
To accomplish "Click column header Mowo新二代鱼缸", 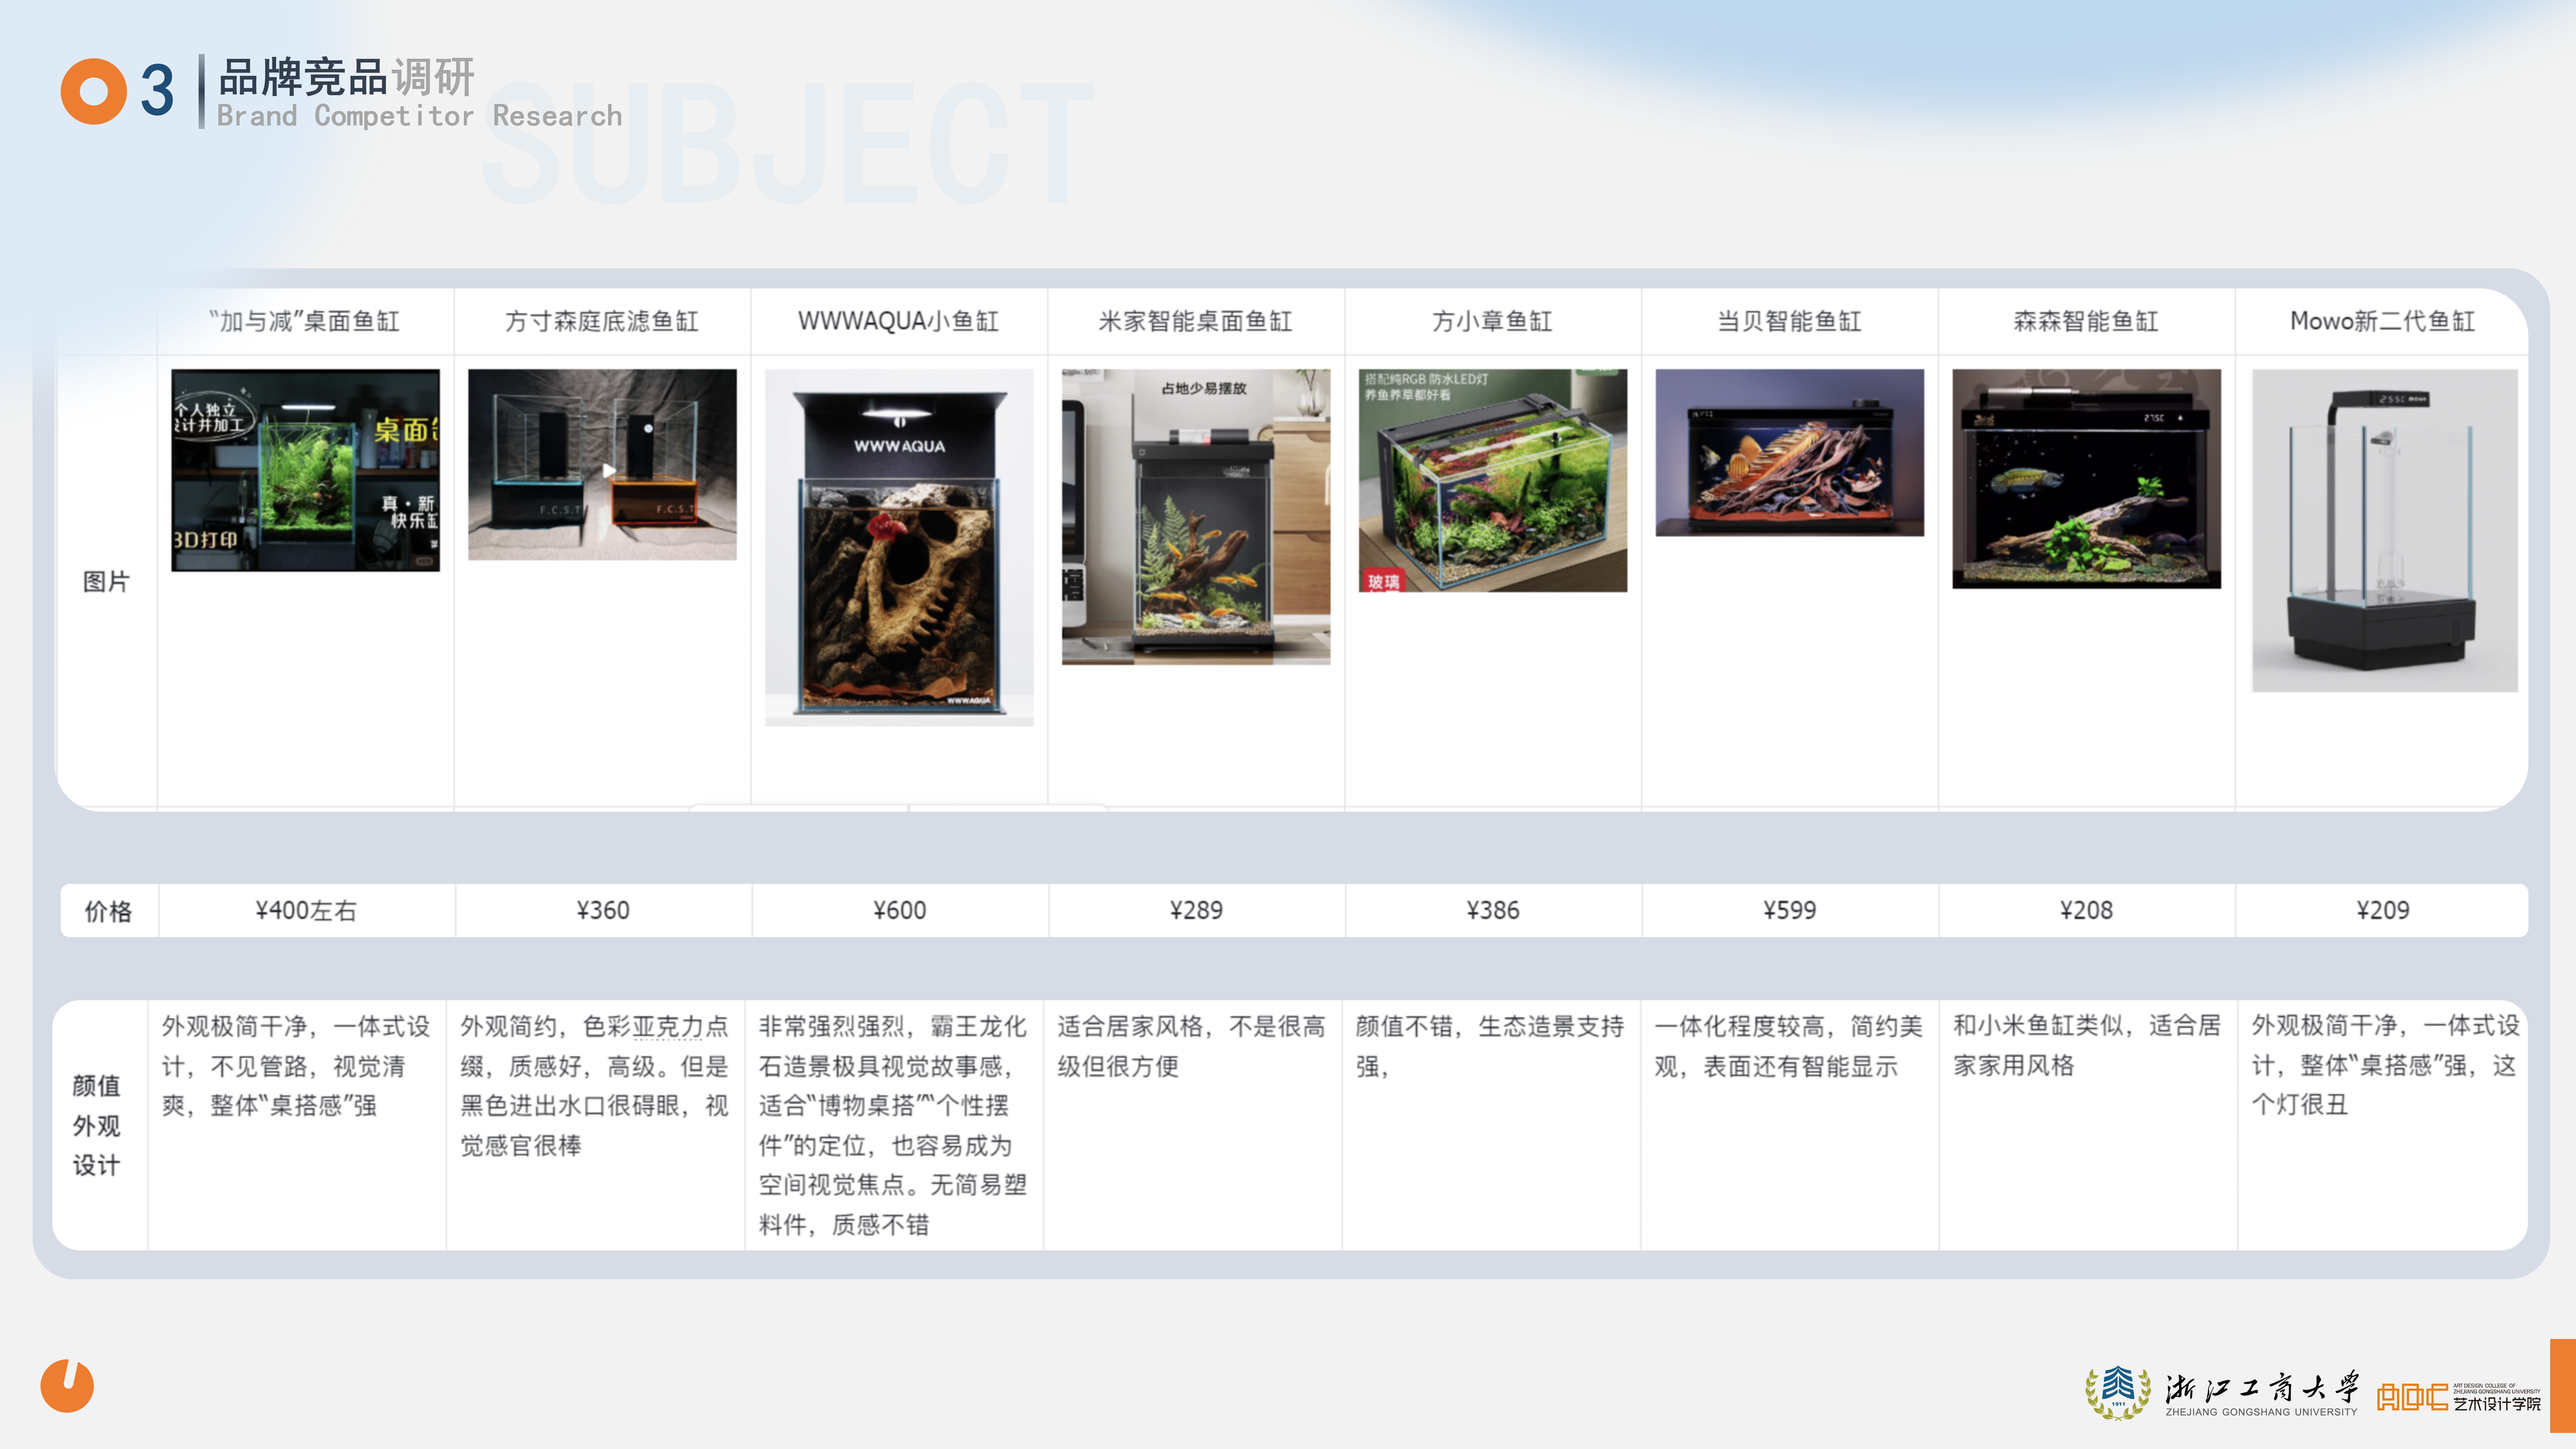I will (2382, 321).
